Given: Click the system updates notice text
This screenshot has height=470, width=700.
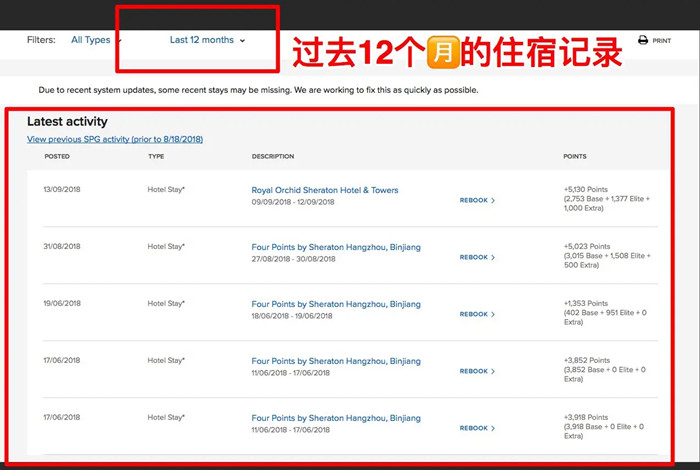Looking at the screenshot, I should tap(258, 90).
